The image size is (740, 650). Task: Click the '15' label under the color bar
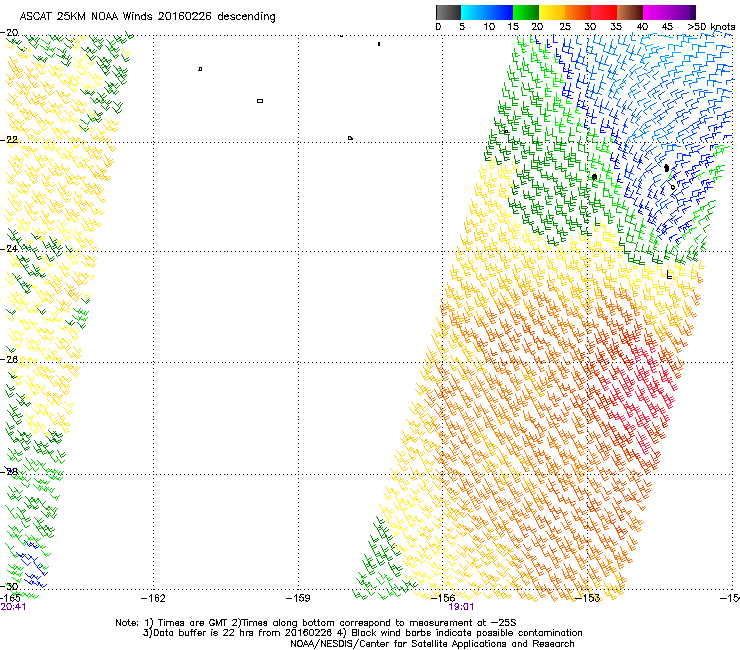pos(513,27)
